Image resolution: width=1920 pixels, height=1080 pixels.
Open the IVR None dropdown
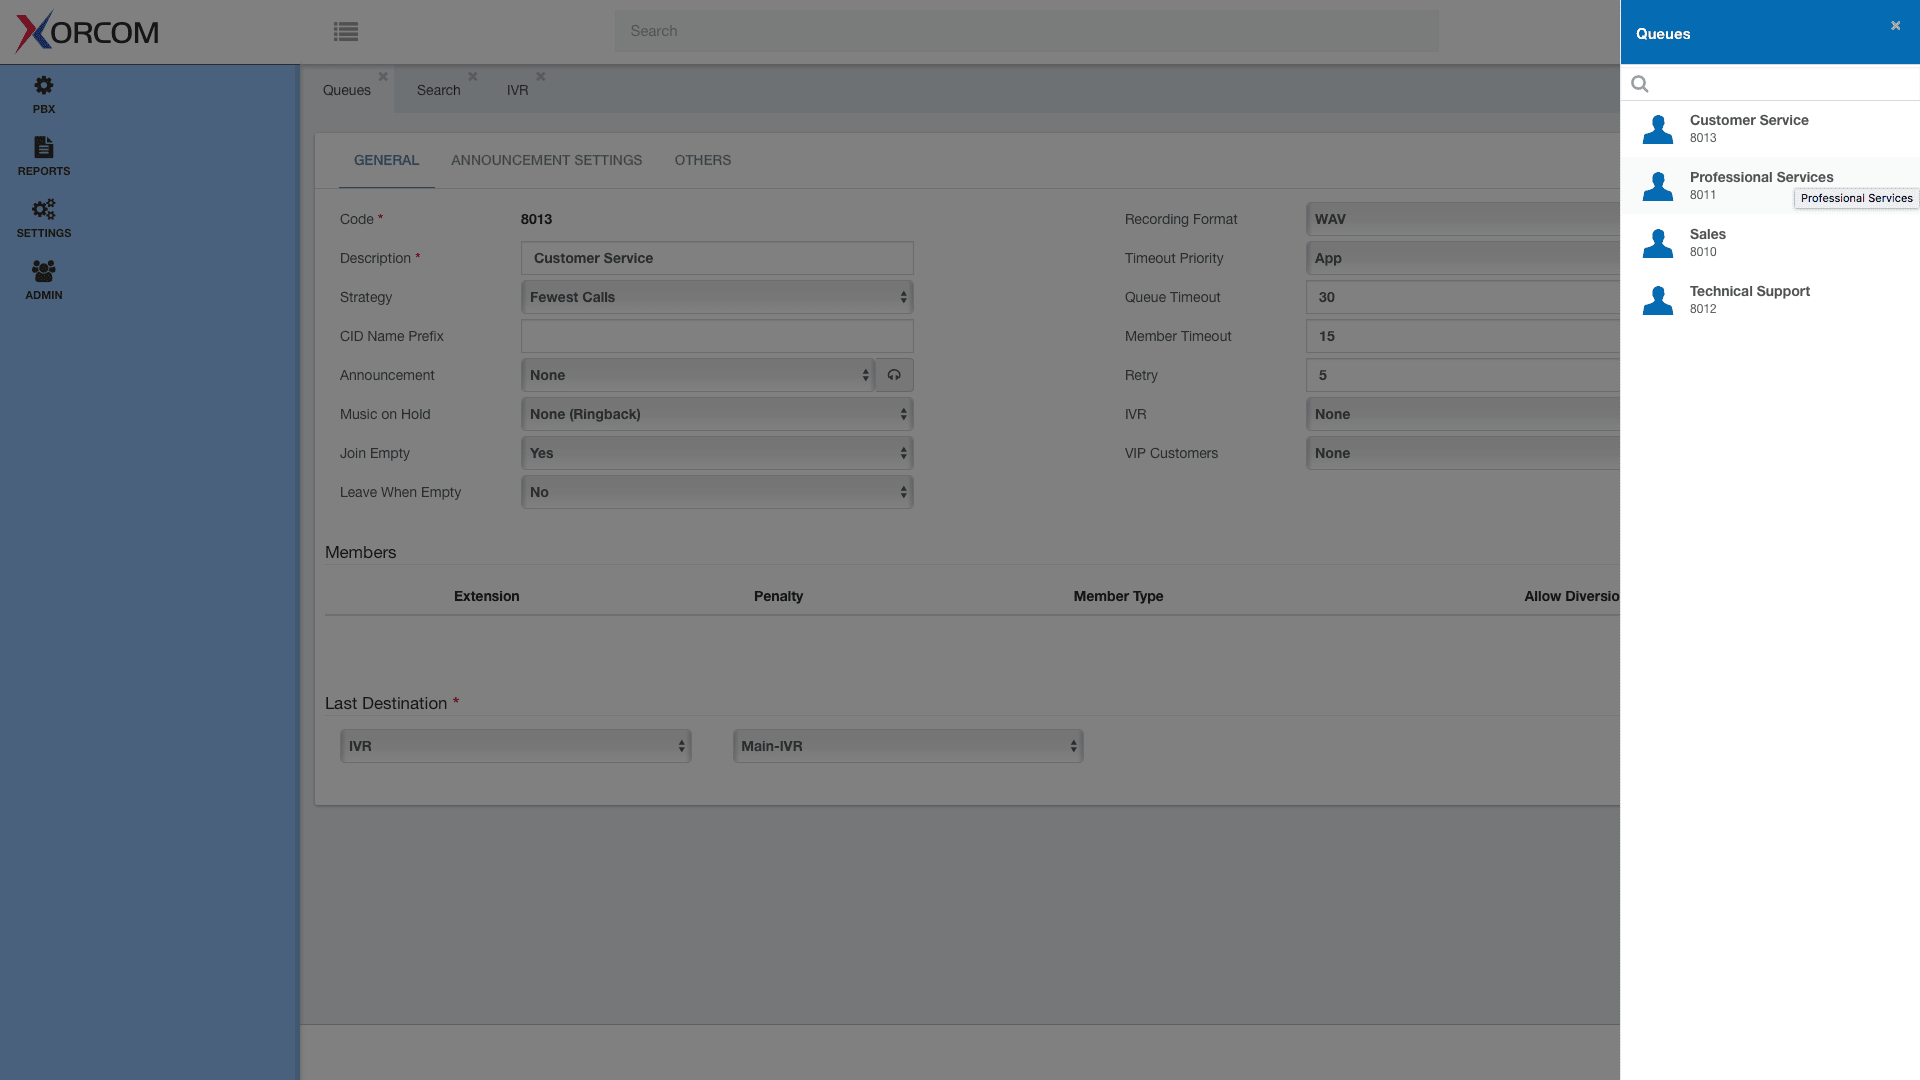point(1463,414)
